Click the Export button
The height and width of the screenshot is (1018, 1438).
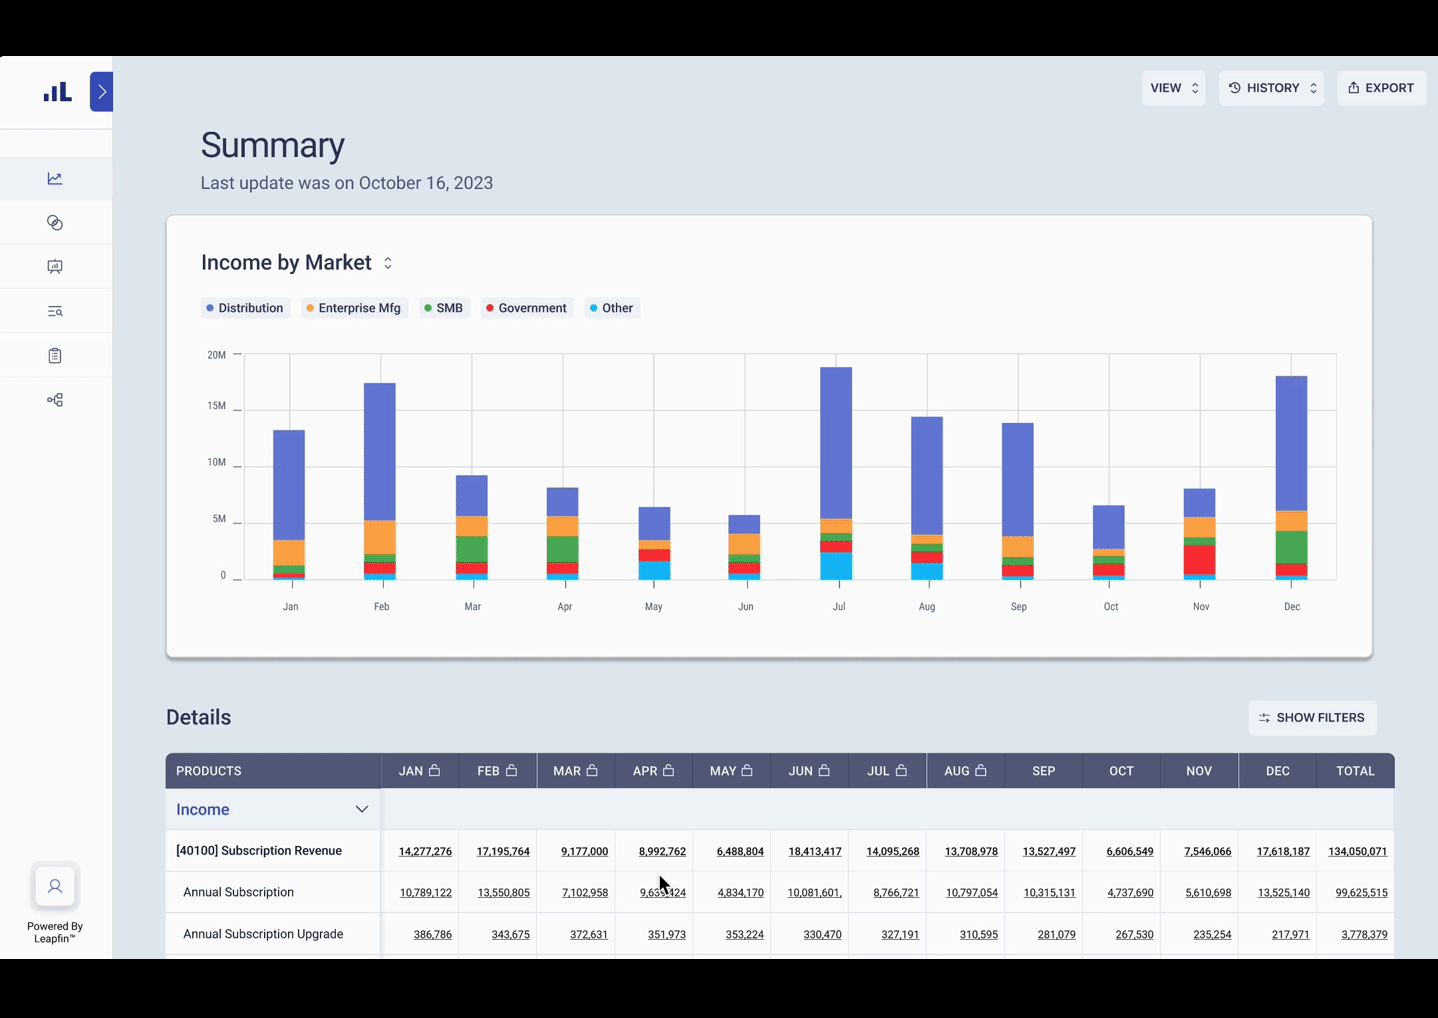pyautogui.click(x=1381, y=88)
